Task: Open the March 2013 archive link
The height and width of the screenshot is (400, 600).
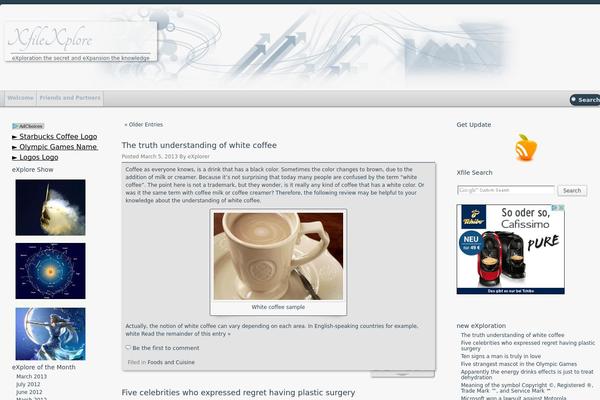Action: [31, 376]
